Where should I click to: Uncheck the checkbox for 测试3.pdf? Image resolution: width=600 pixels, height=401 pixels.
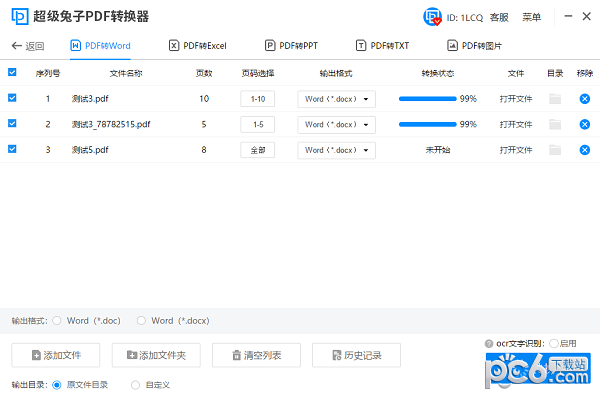[x=12, y=98]
